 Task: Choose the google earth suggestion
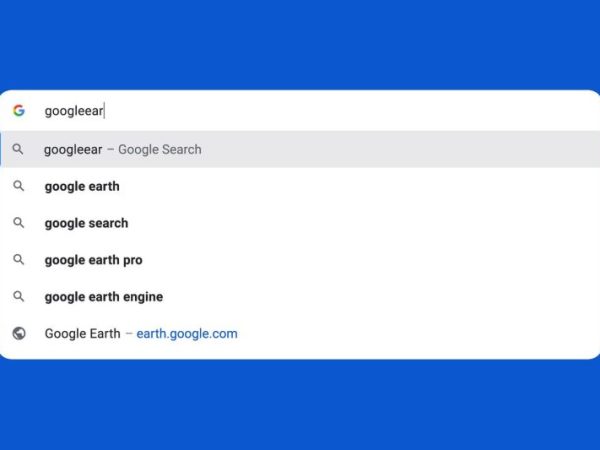pos(82,186)
